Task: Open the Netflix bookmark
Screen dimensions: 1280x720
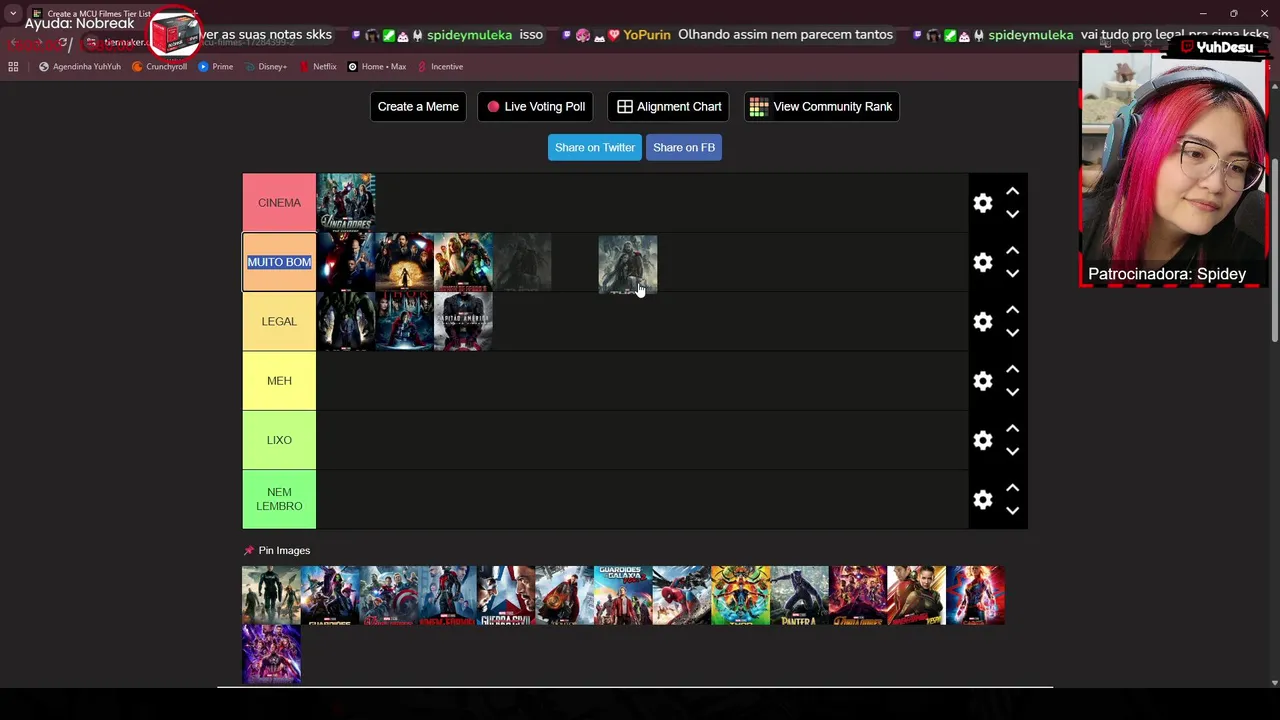Action: pyautogui.click(x=318, y=67)
